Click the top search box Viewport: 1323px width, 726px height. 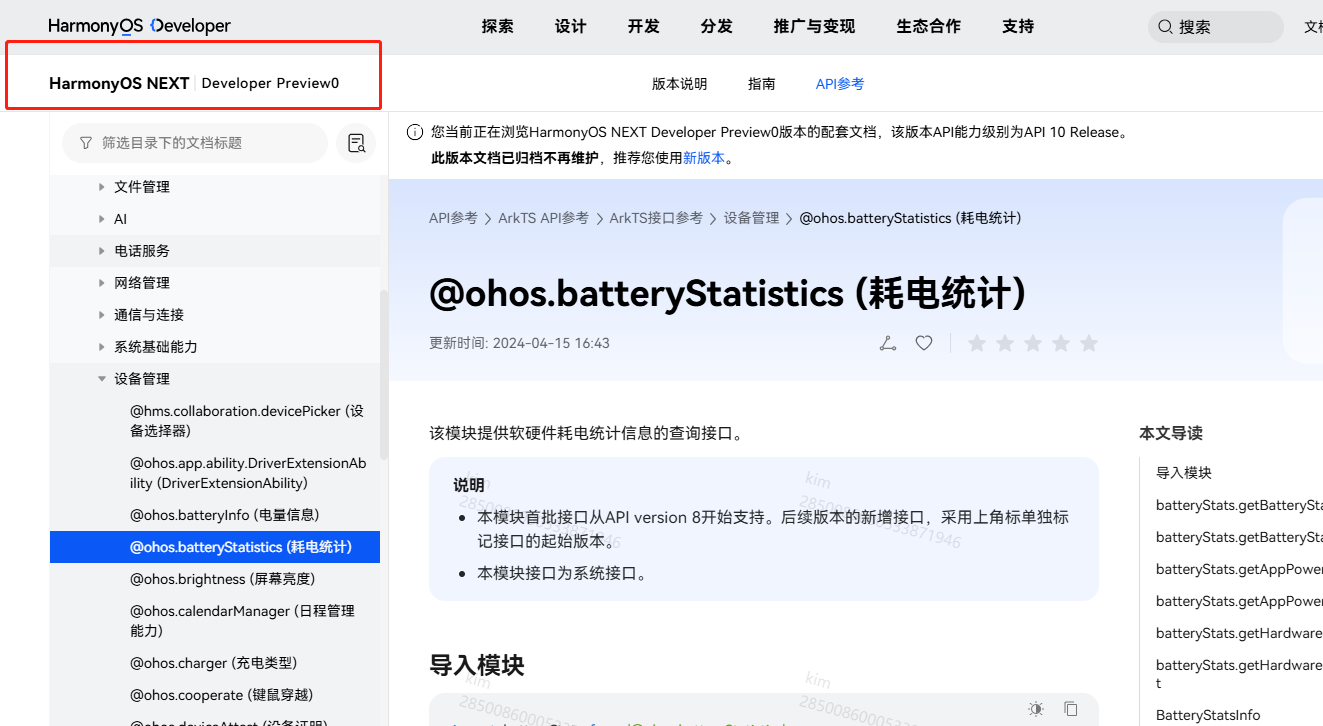[1215, 27]
